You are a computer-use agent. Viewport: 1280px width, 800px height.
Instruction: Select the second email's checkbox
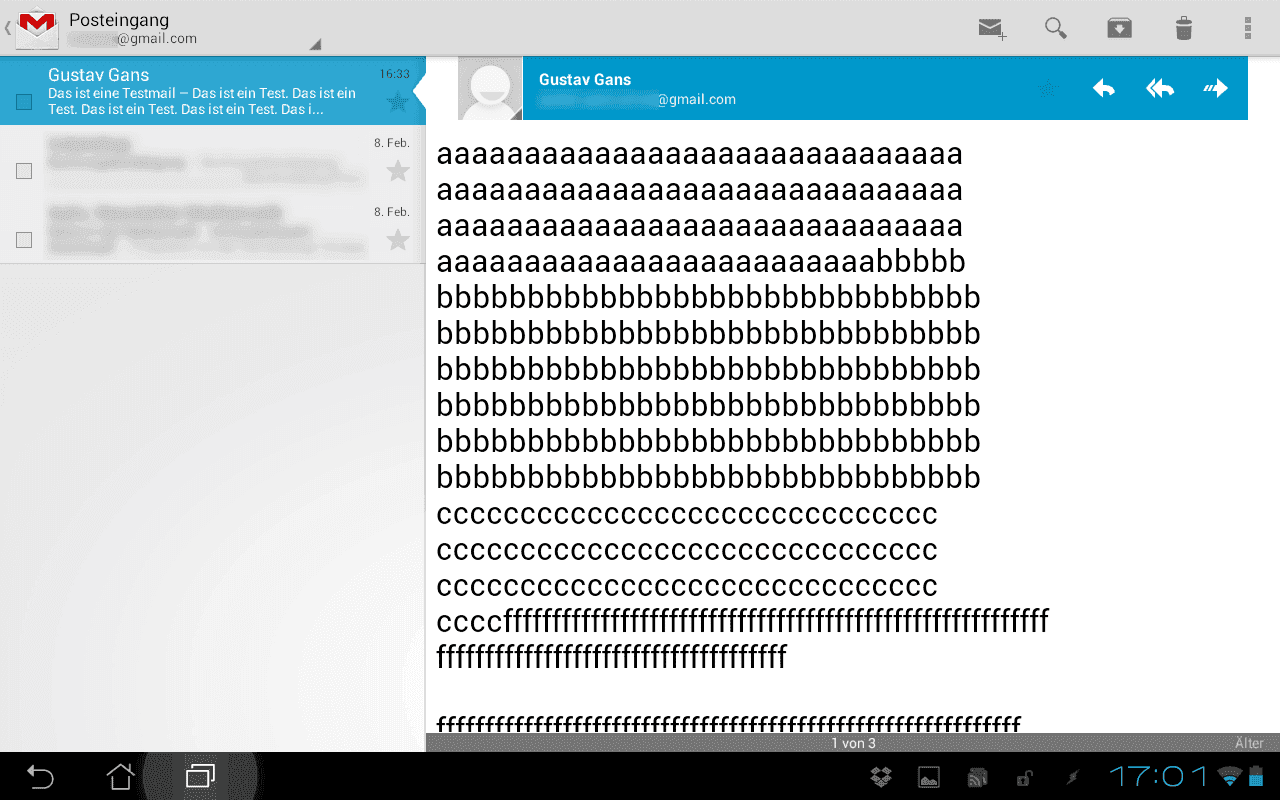24,171
